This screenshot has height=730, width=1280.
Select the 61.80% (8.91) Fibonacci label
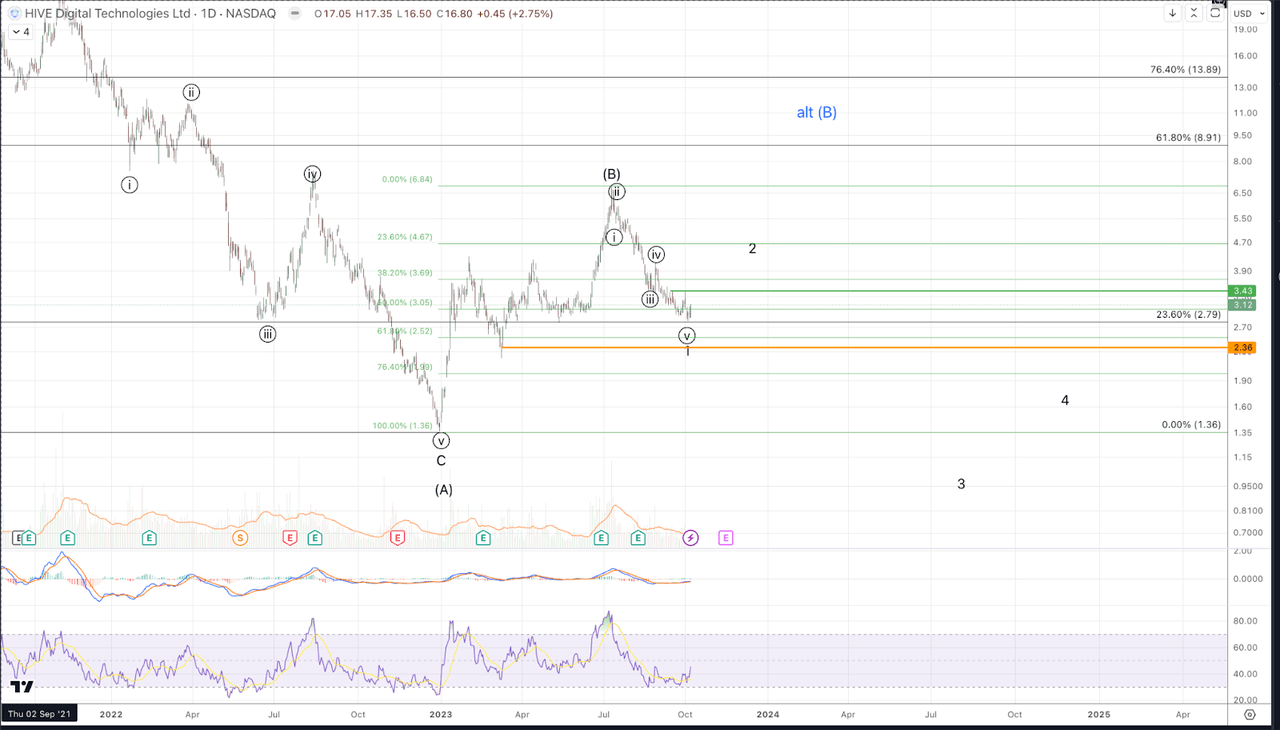click(1189, 138)
